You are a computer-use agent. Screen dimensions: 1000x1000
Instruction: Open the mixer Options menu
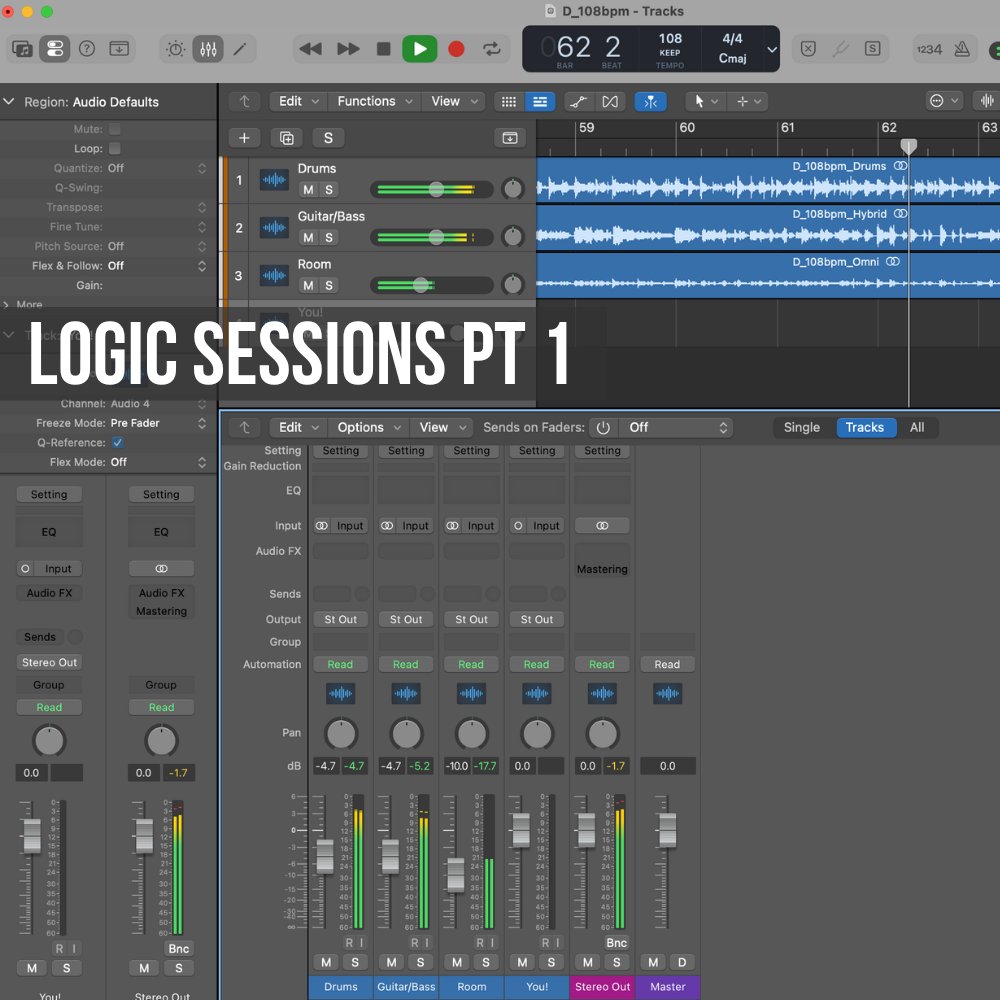point(369,427)
